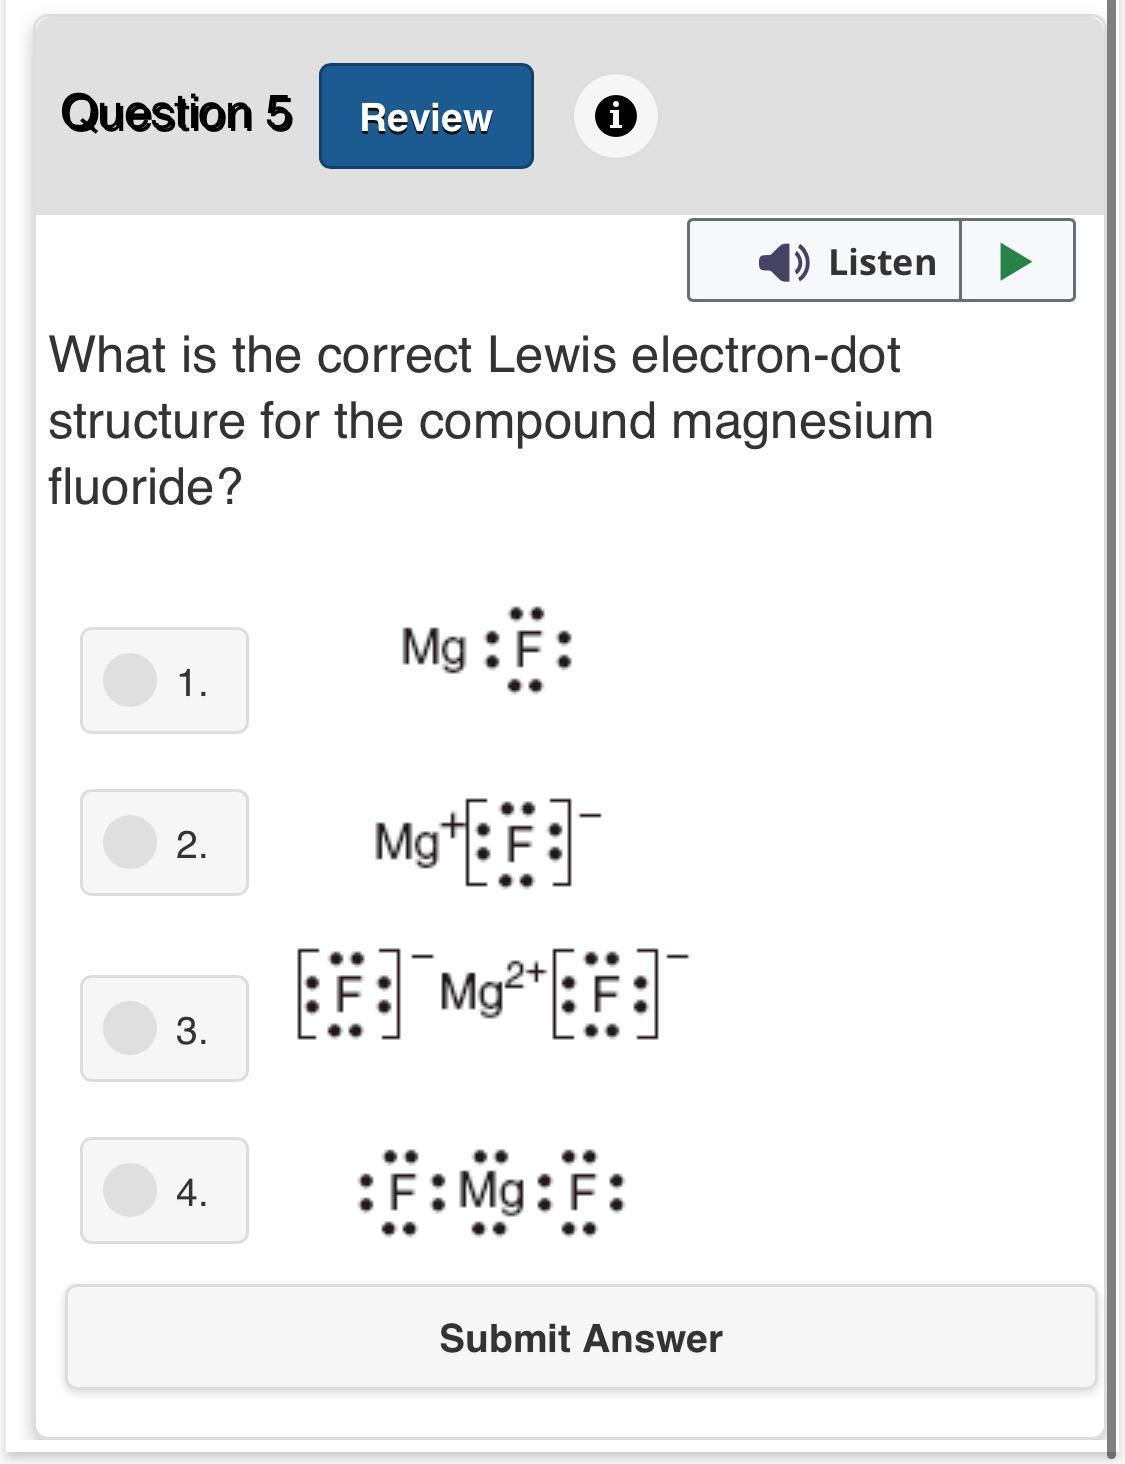Click the Lewis electron-dot question text
Screen dimensions: 1125x1464
(x=490, y=421)
